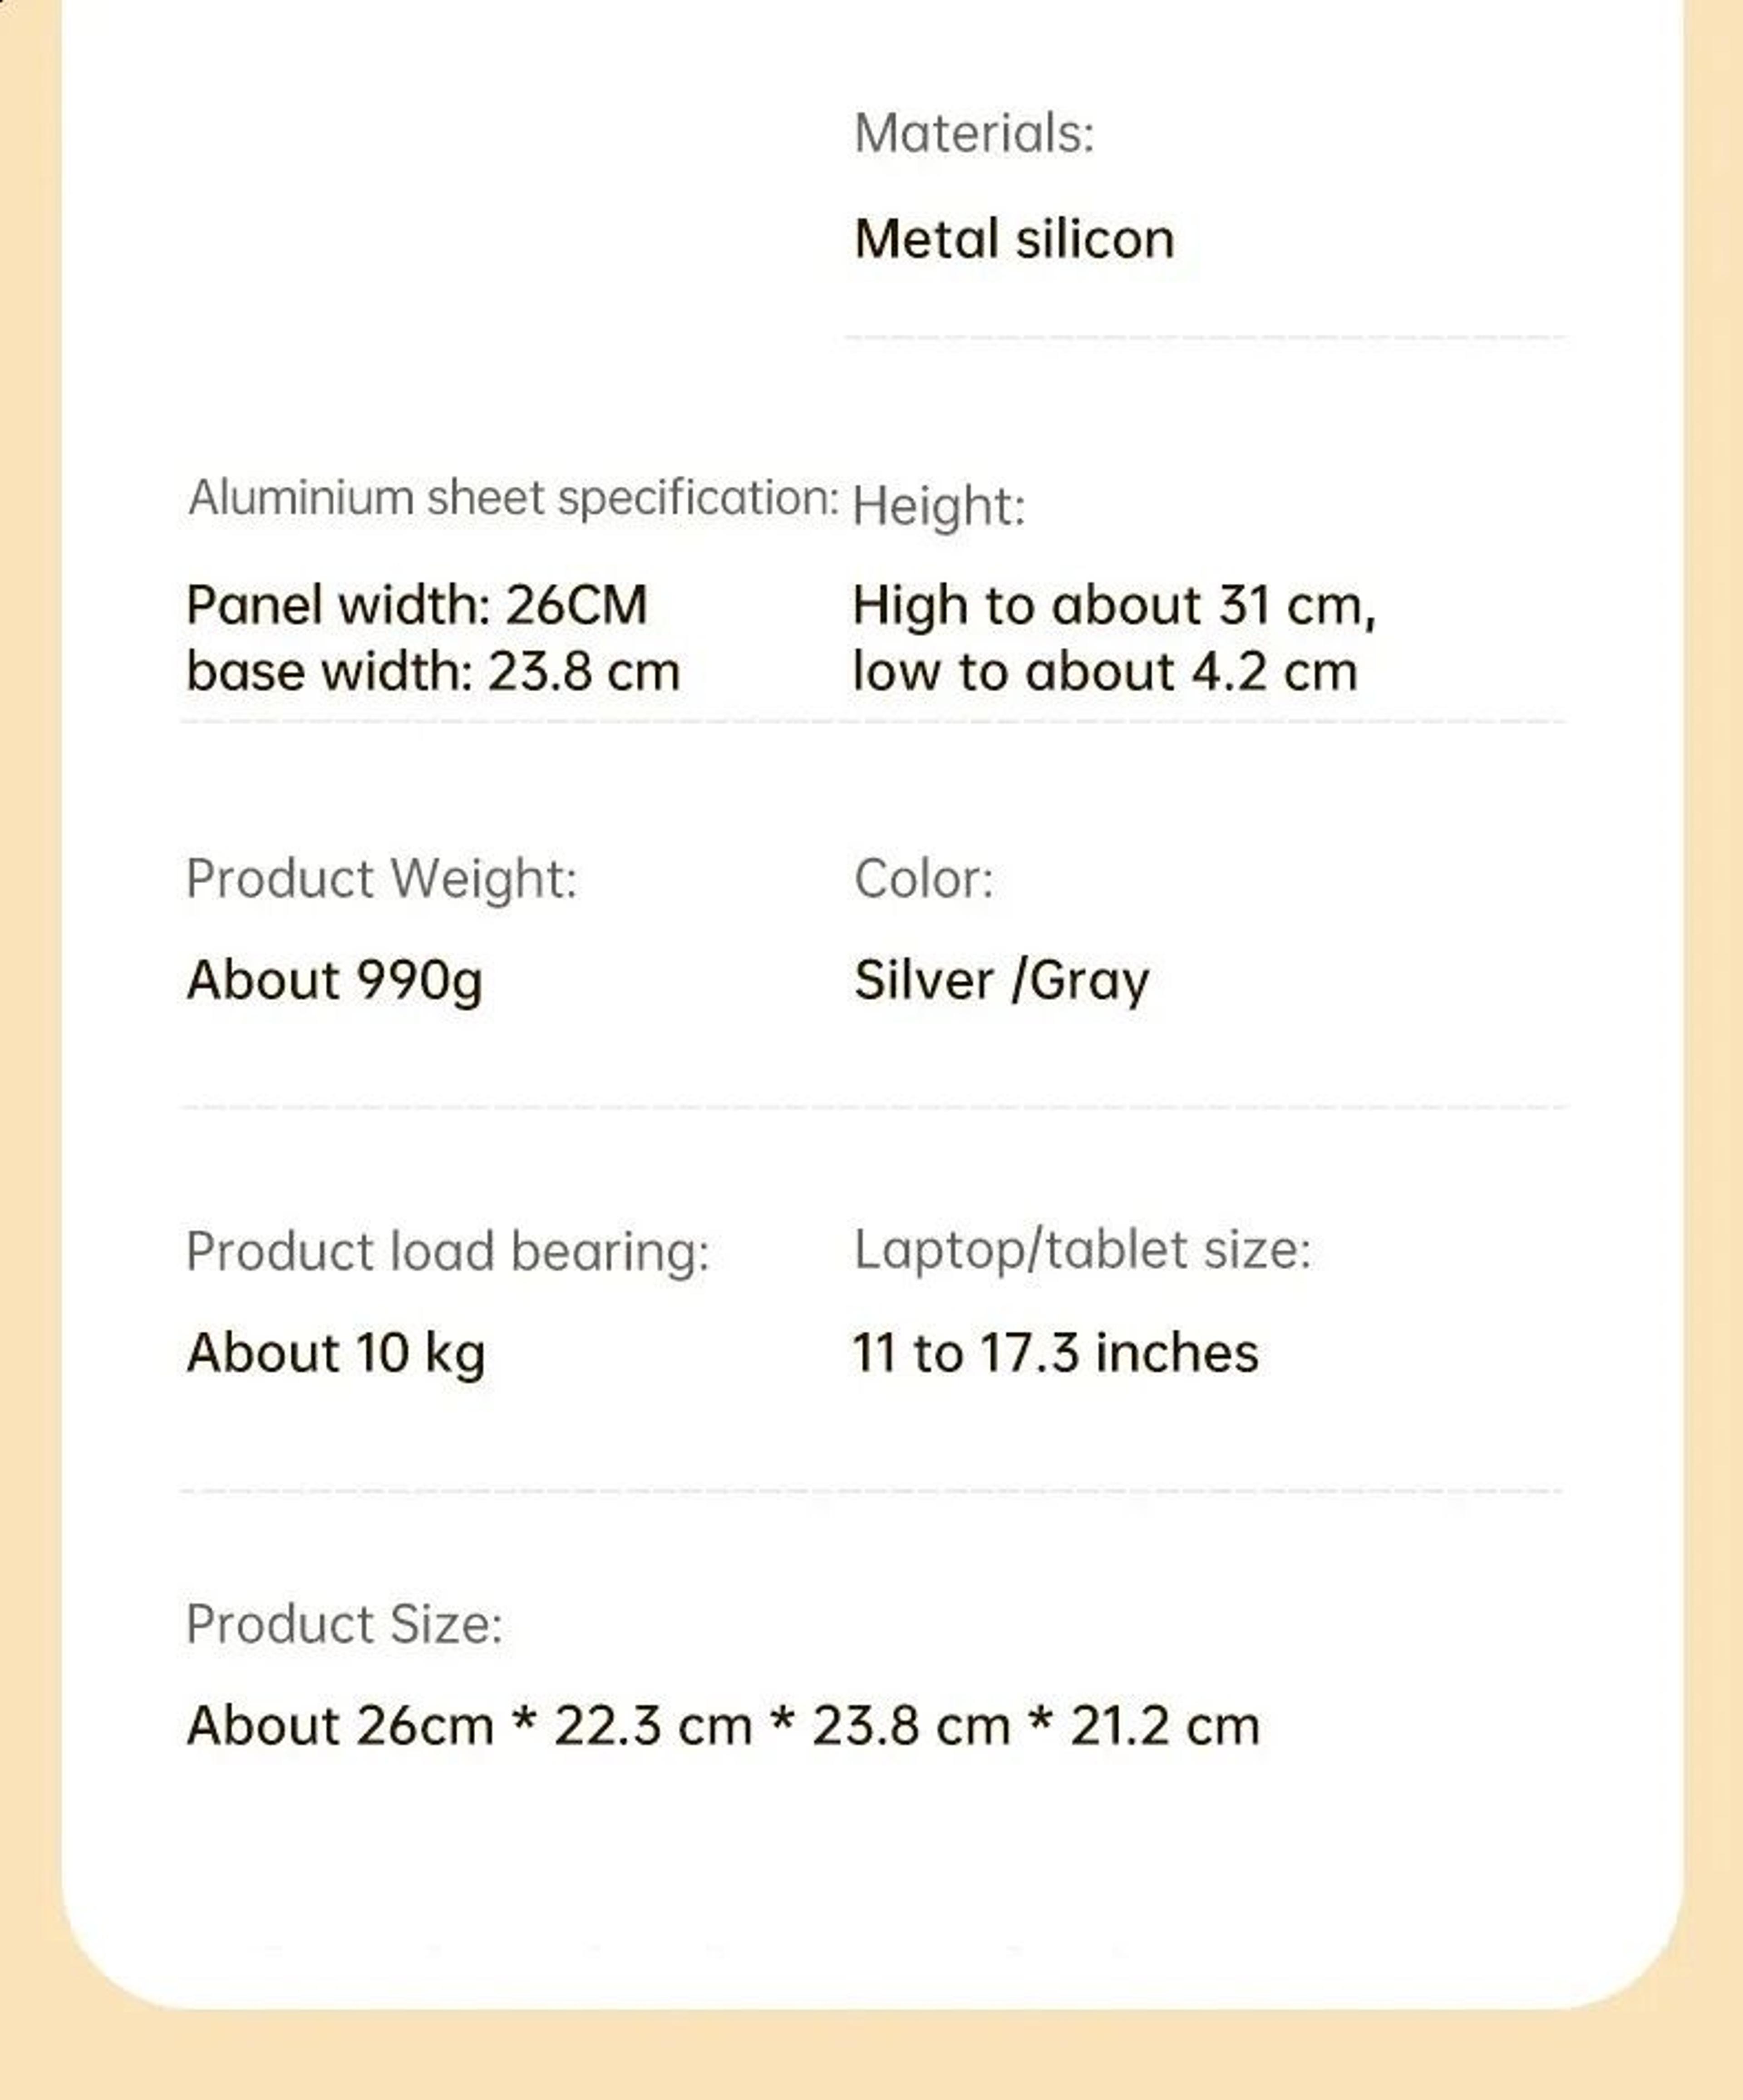Select 11 to 17.3 inches value
The image size is (1743, 2100).
(x=1055, y=1353)
